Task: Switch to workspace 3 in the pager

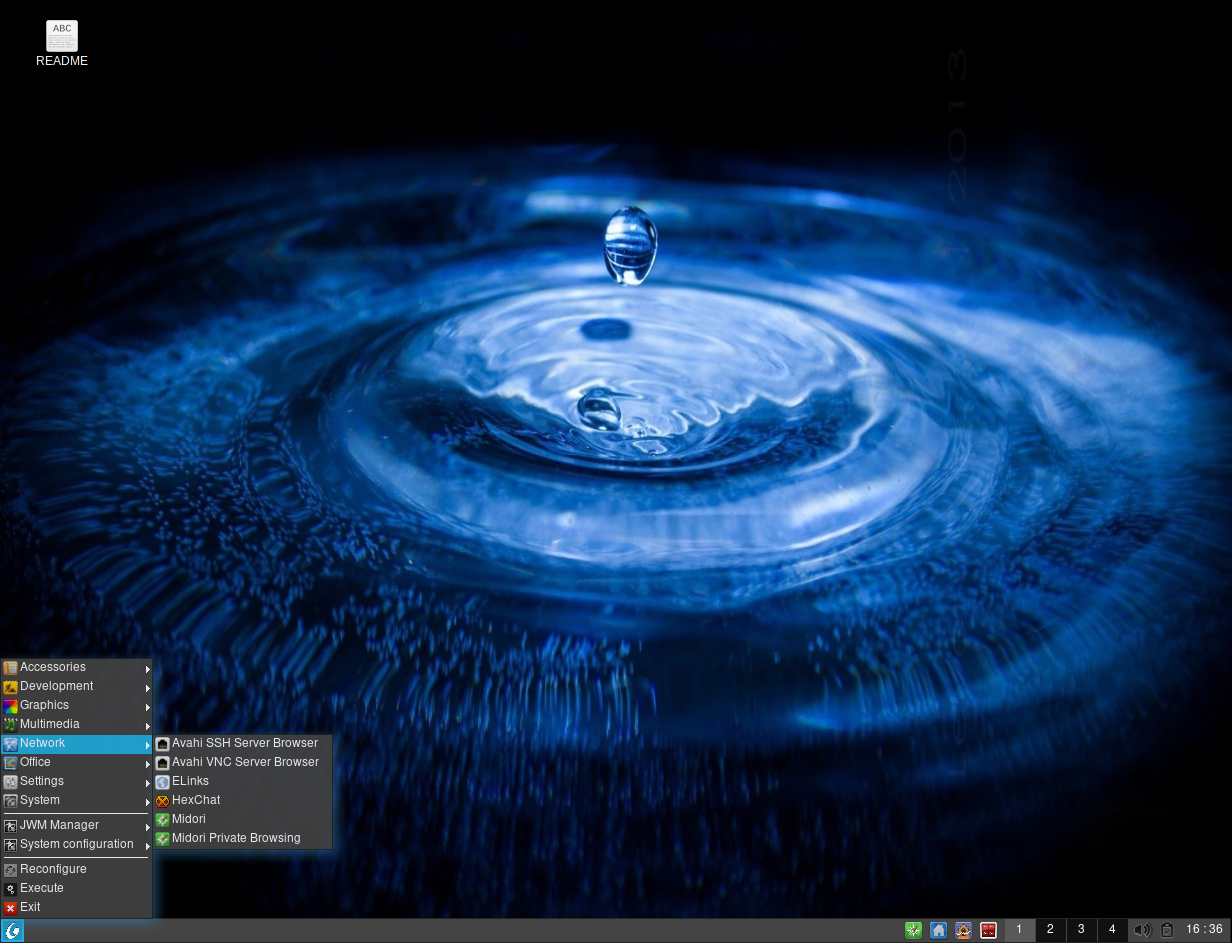Action: tap(1081, 930)
